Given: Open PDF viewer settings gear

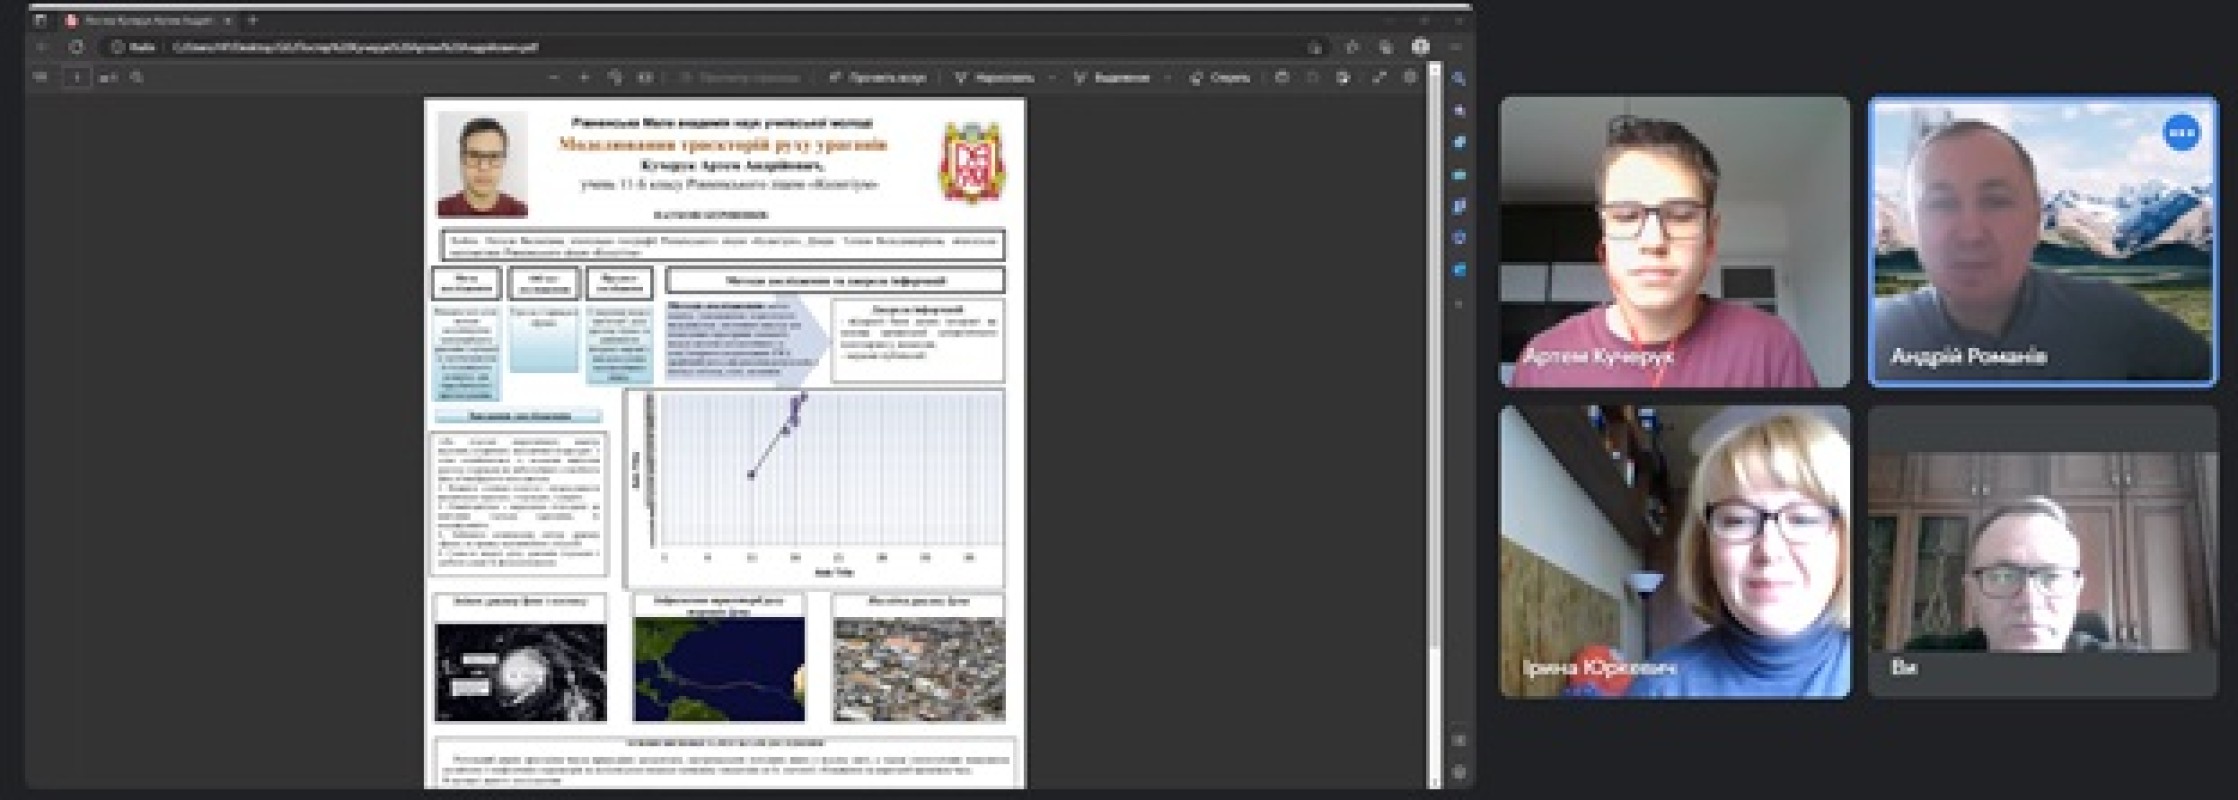Looking at the screenshot, I should [1410, 77].
